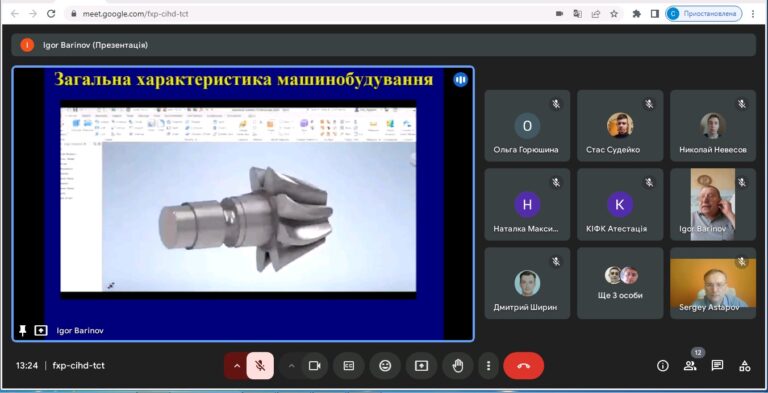Click muted mic icon on Дмитрий Ширин tile
The image size is (768, 393).
point(556,261)
